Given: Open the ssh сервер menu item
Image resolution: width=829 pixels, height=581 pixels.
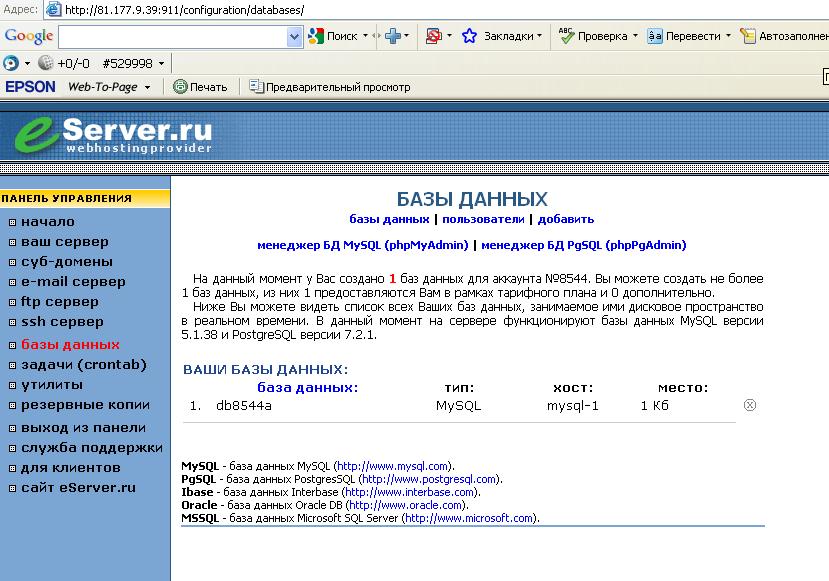Looking at the screenshot, I should [62, 322].
